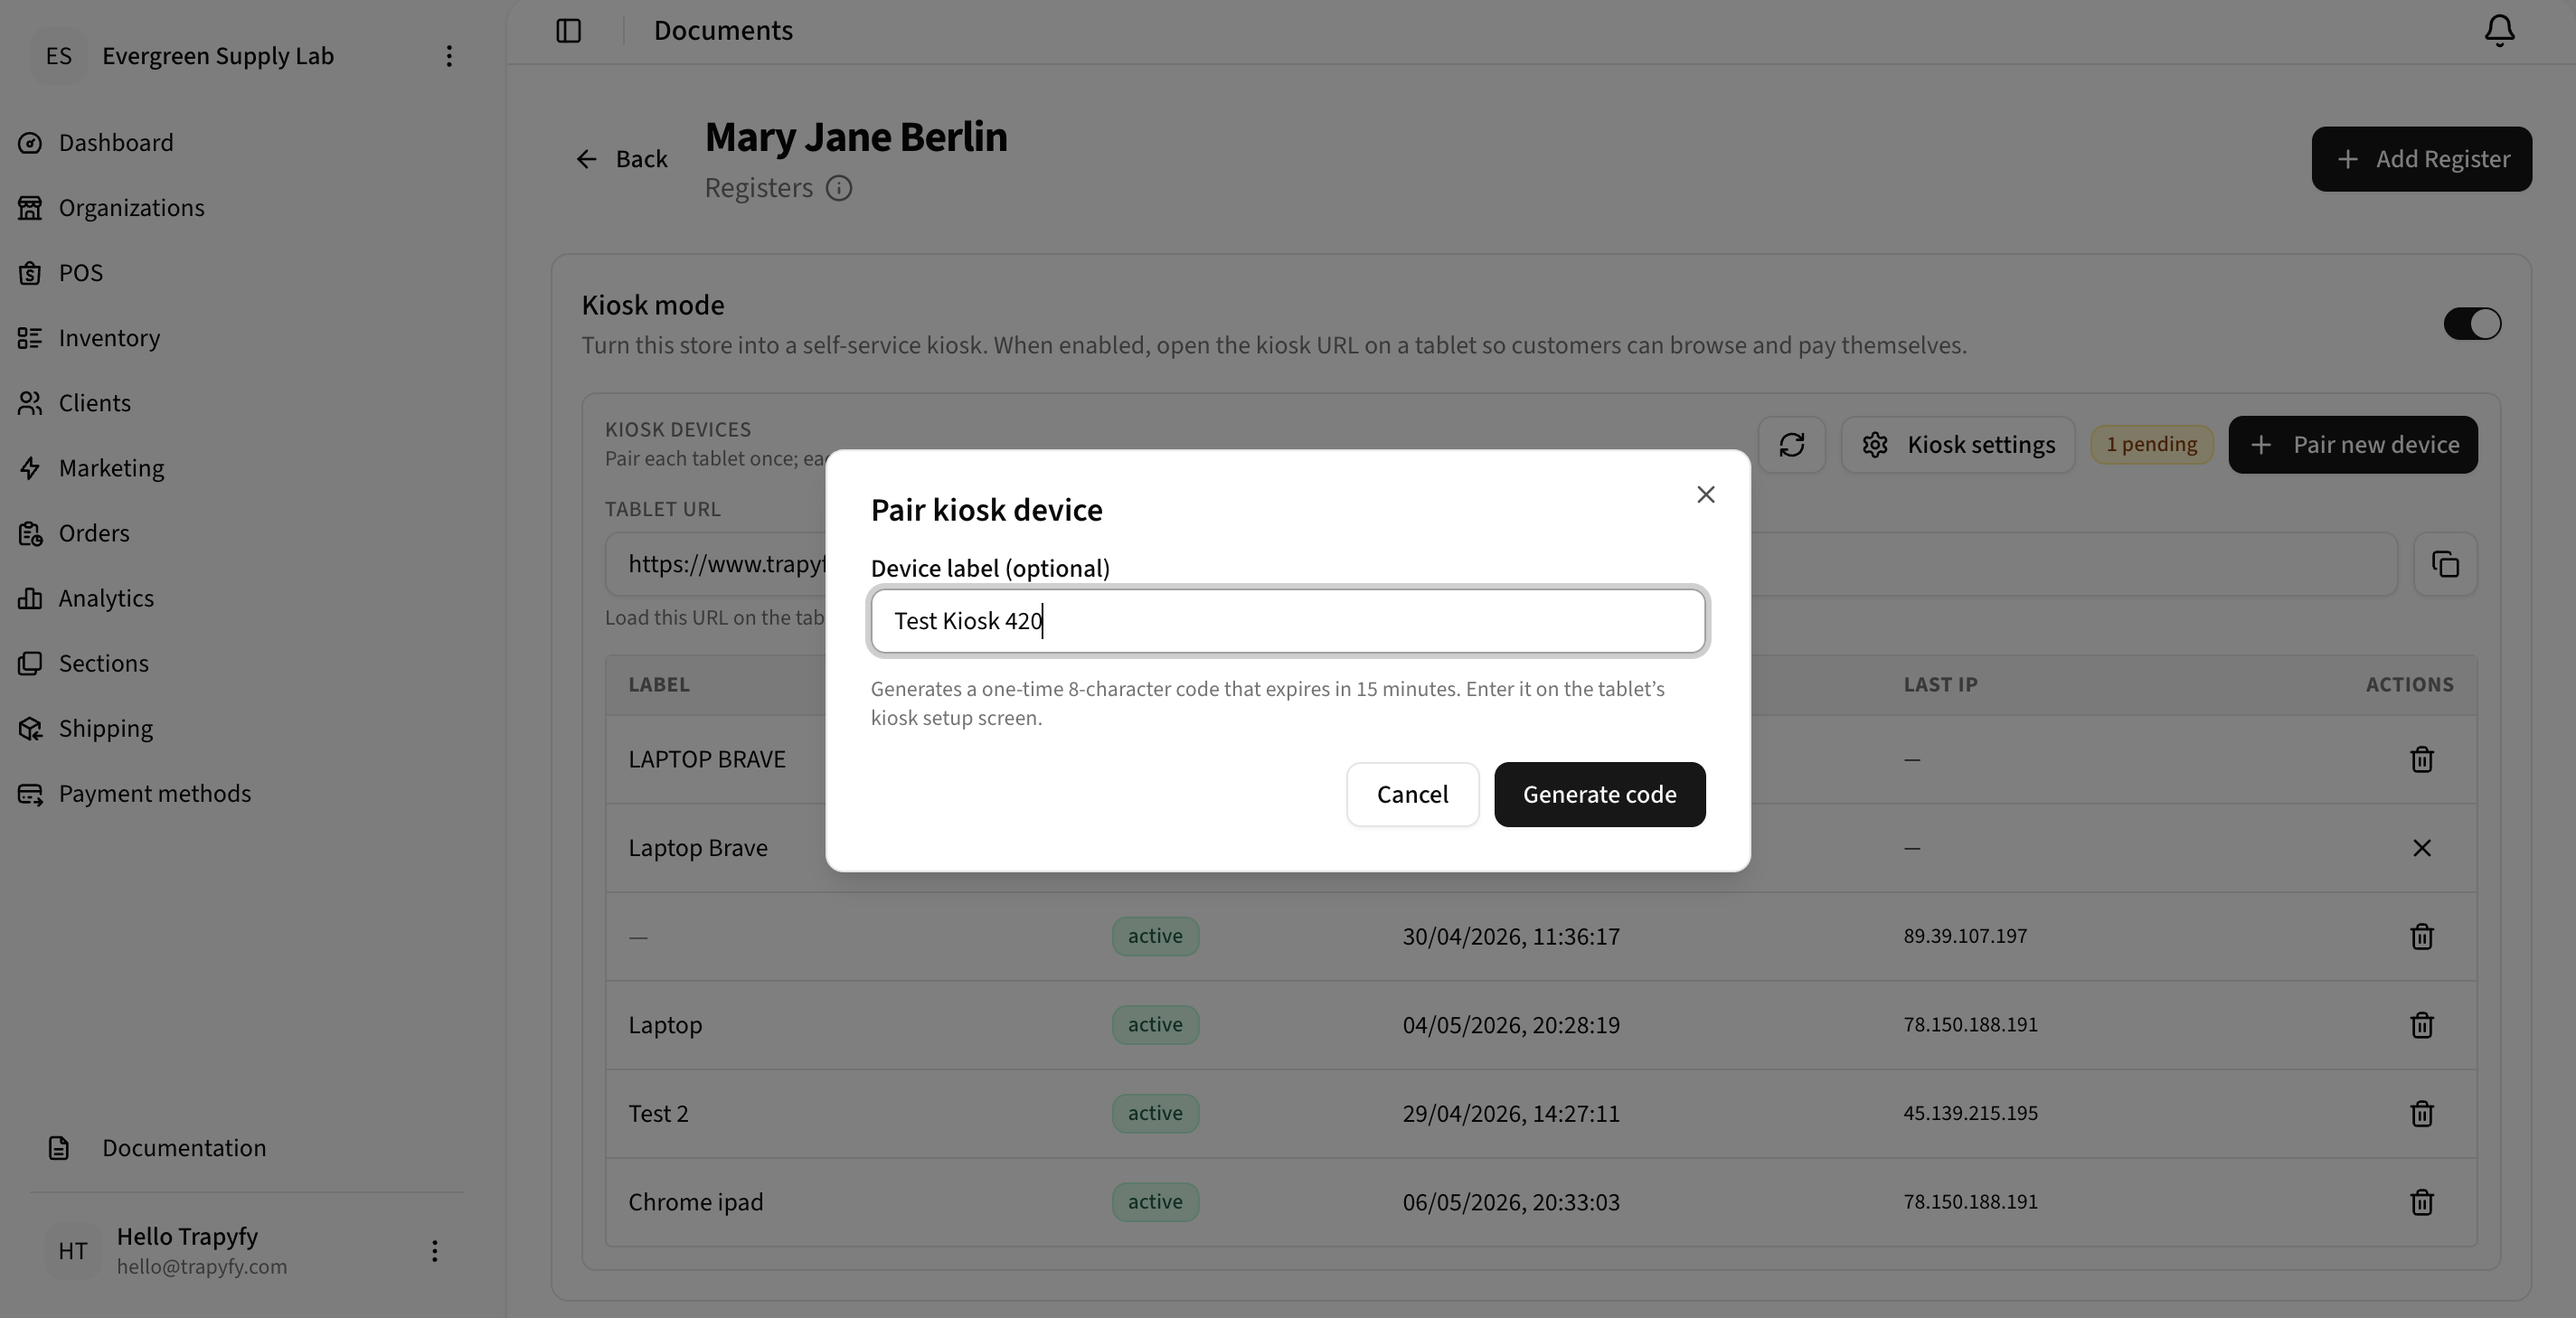Go to Orders
This screenshot has width=2576, height=1318.
click(94, 533)
